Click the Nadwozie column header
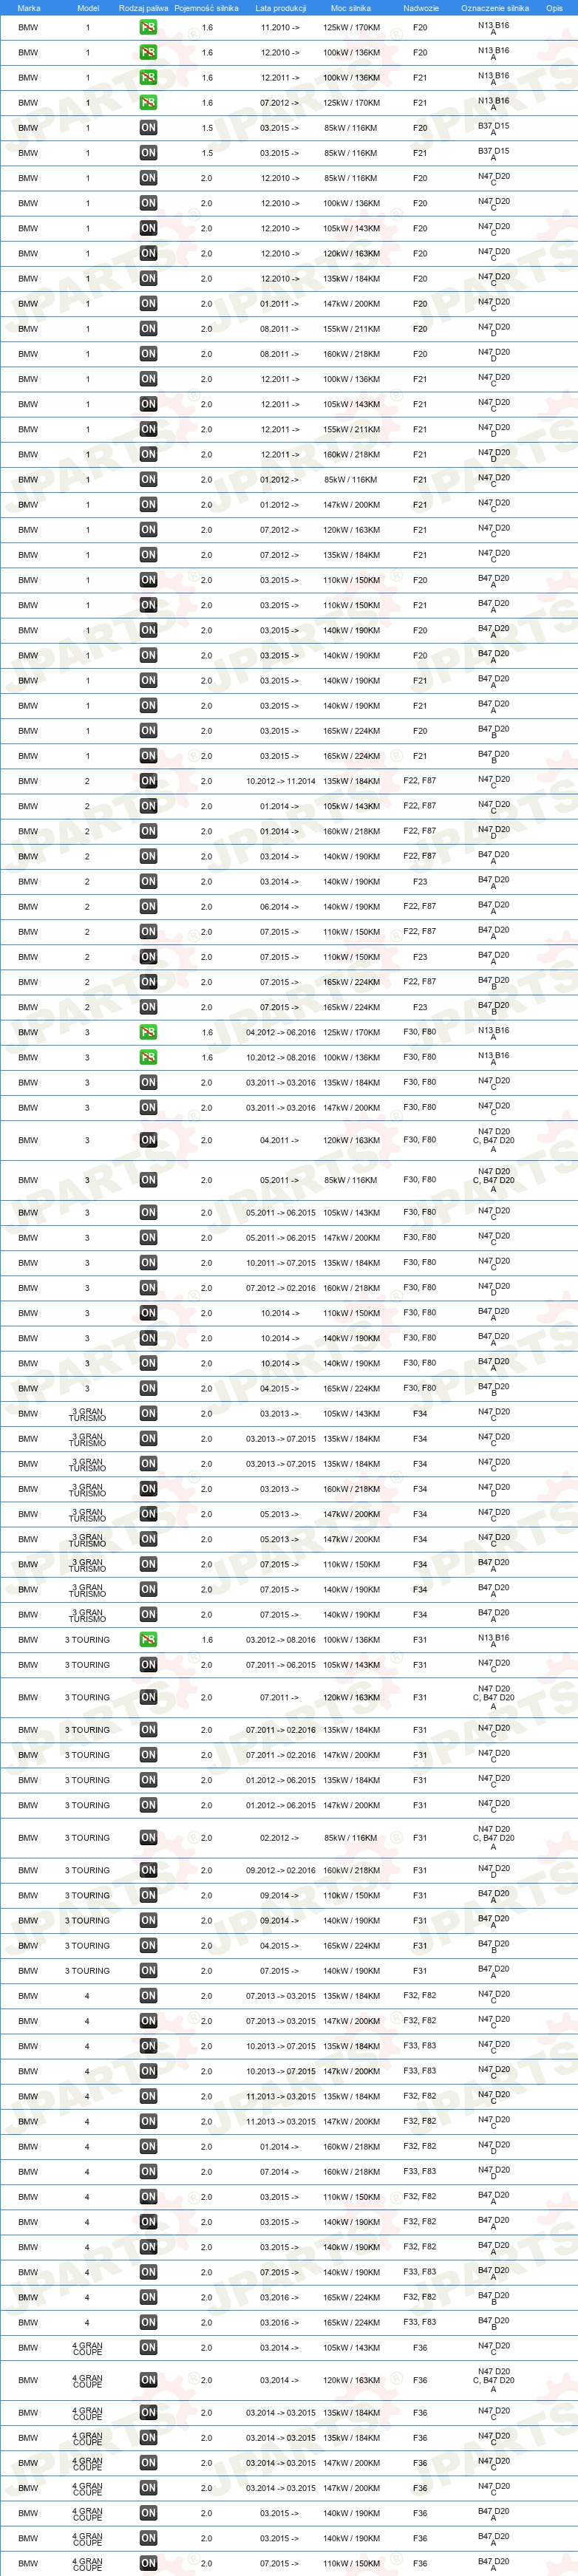Image resolution: width=578 pixels, height=2576 pixels. coord(421,8)
